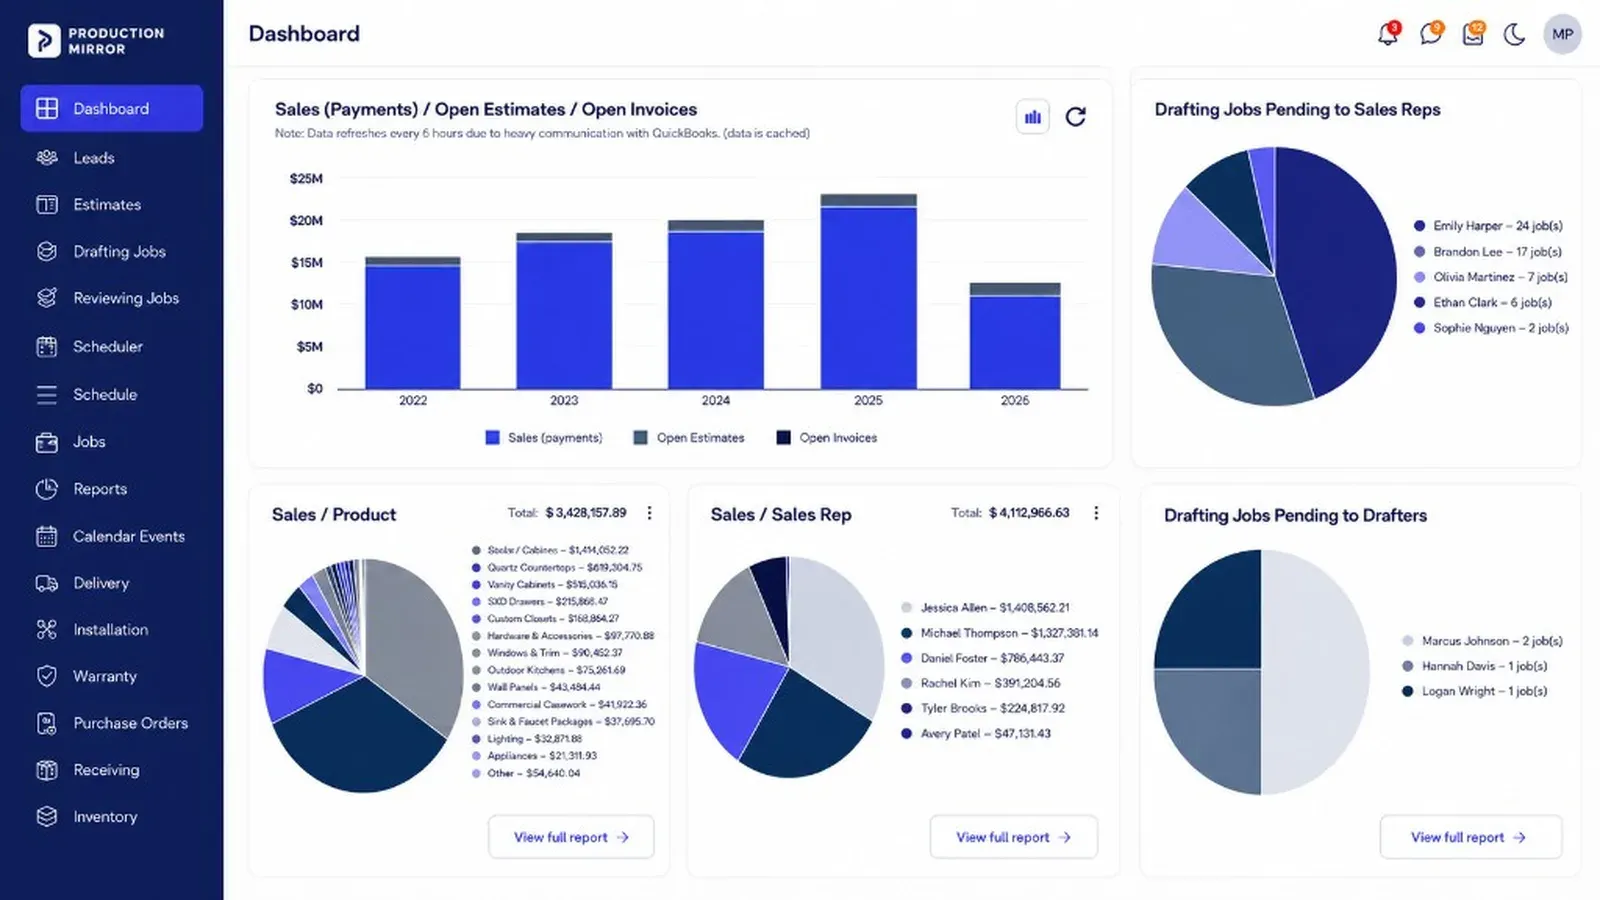Image resolution: width=1600 pixels, height=900 pixels.
Task: Click the Leads people icon
Action: [47, 158]
